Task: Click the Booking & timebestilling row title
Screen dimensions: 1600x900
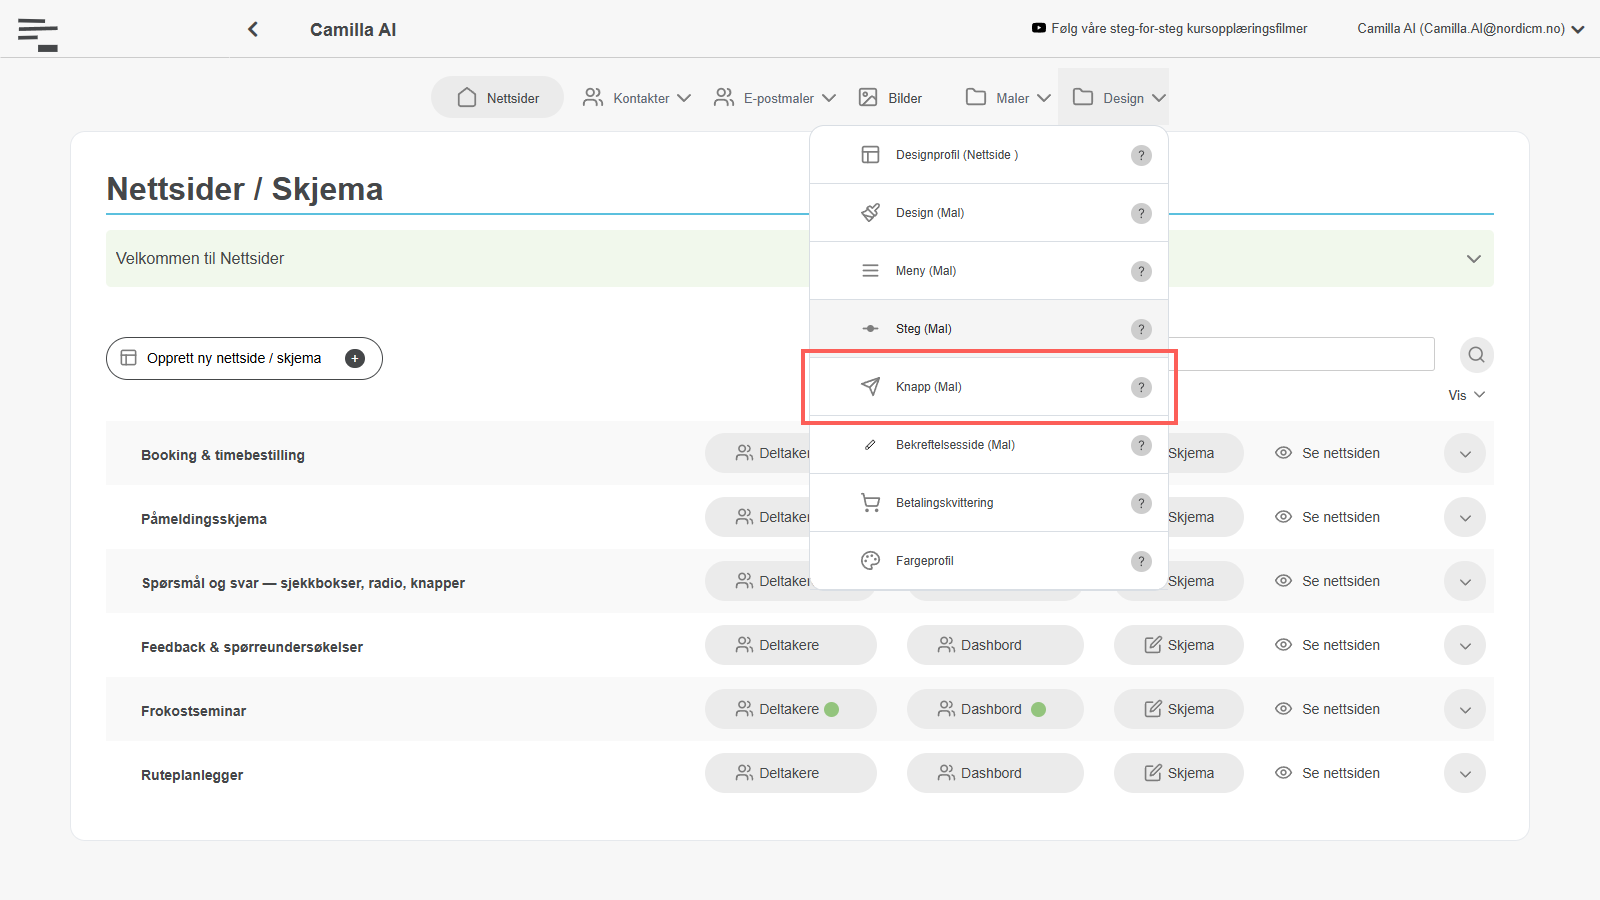Action: pyautogui.click(x=223, y=455)
